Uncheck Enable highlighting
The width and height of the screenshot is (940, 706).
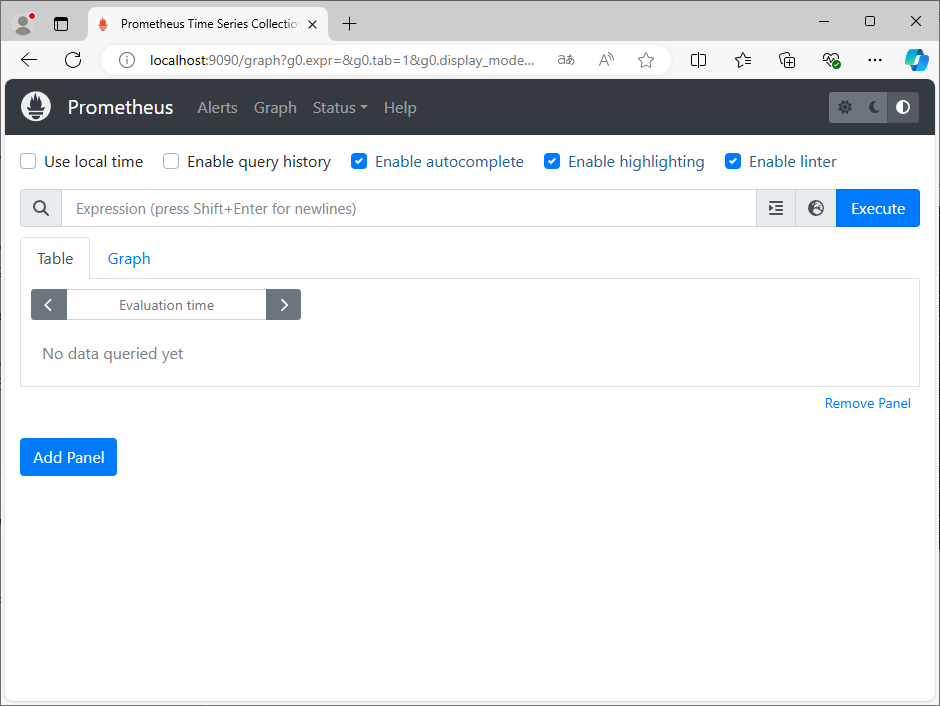click(552, 161)
